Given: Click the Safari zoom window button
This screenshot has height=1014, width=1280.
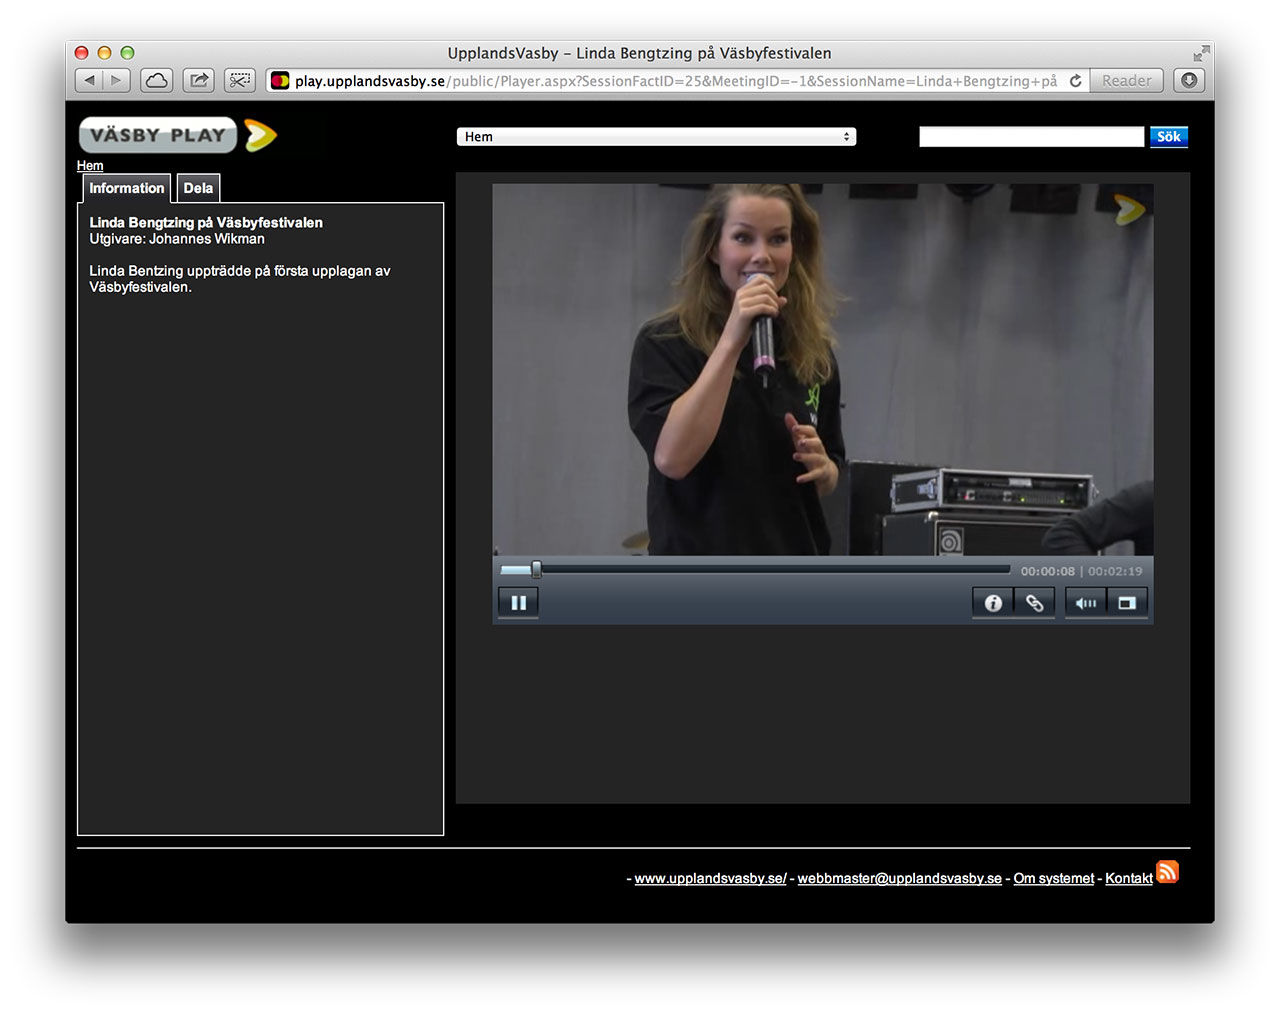Looking at the screenshot, I should [x=127, y=53].
